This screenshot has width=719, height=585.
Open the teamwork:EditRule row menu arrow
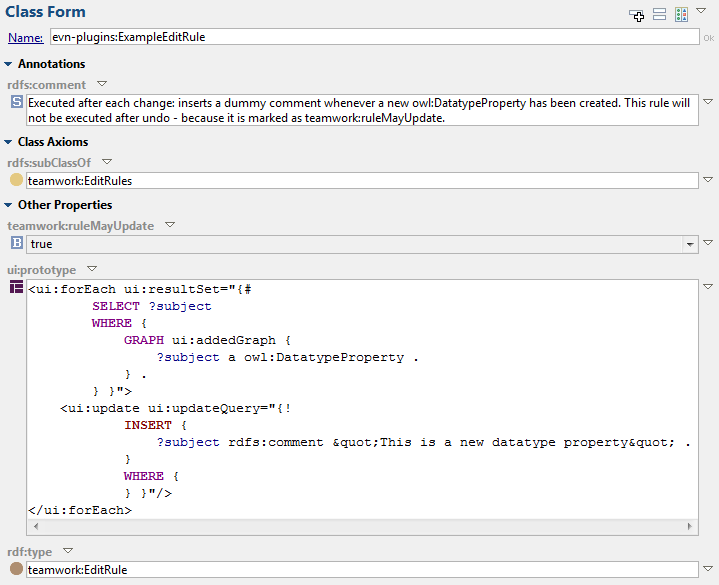708,568
